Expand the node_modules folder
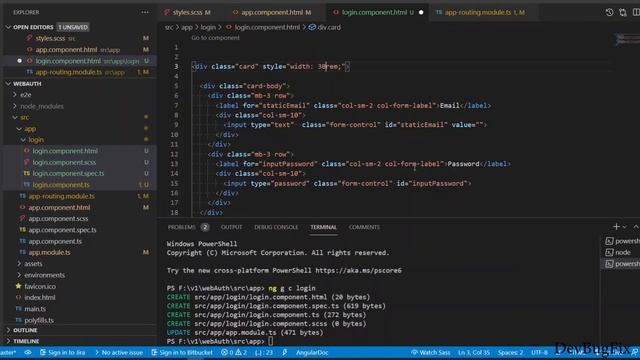 pos(42,106)
